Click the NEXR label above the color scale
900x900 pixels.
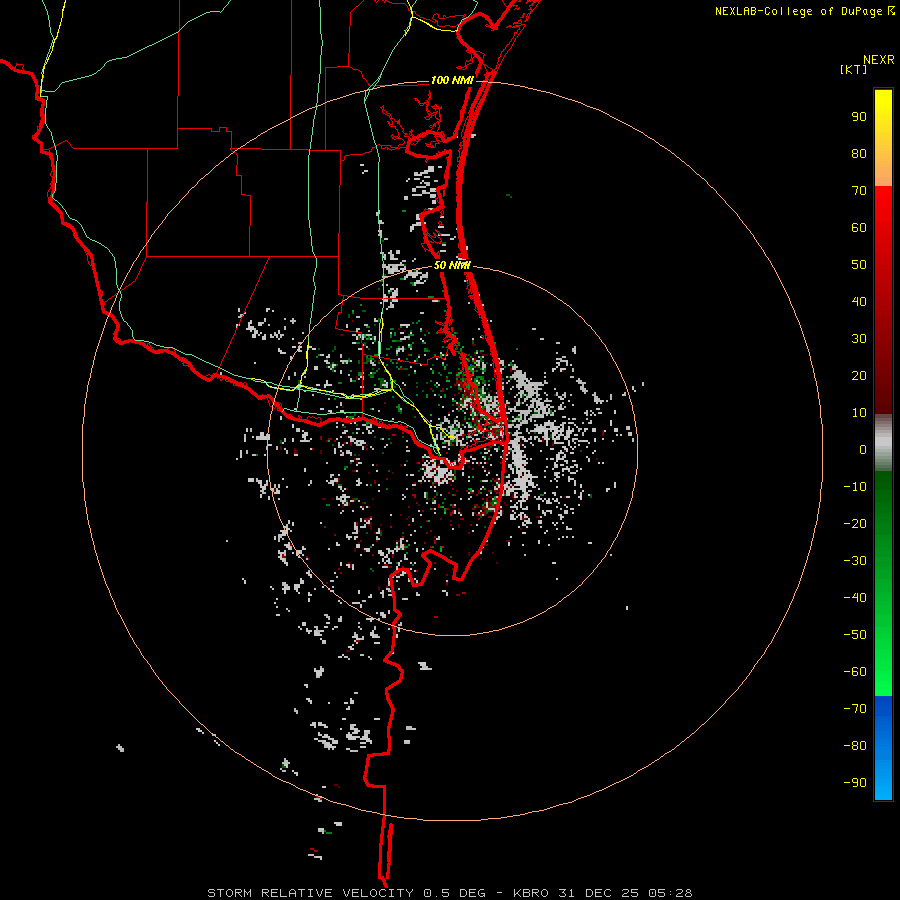(x=879, y=60)
